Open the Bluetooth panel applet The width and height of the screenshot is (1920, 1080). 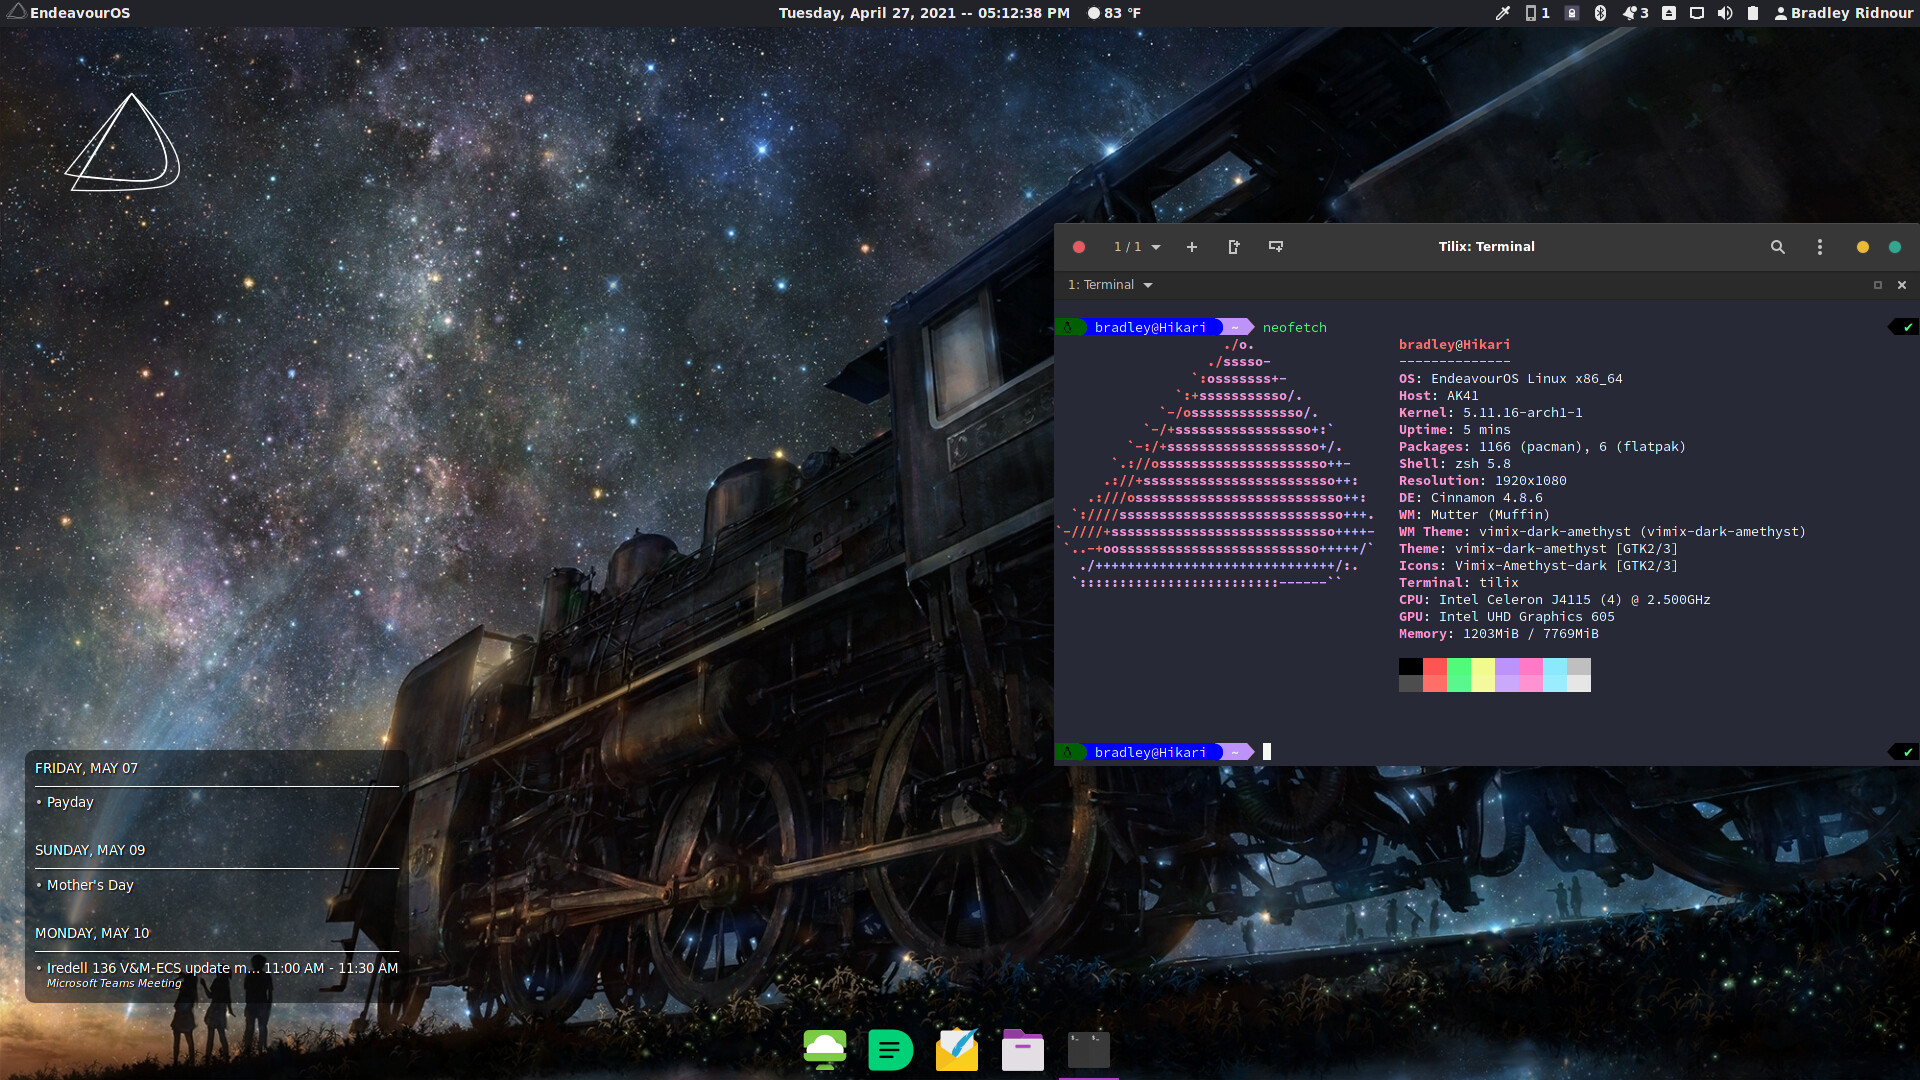click(1600, 13)
